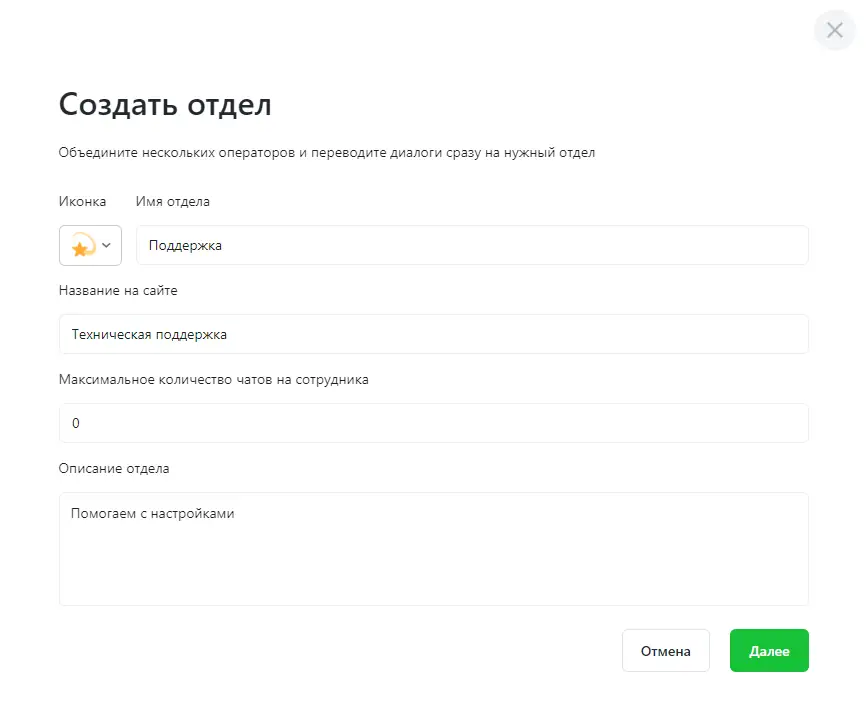
Task: Click the green Далее button
Action: point(768,651)
